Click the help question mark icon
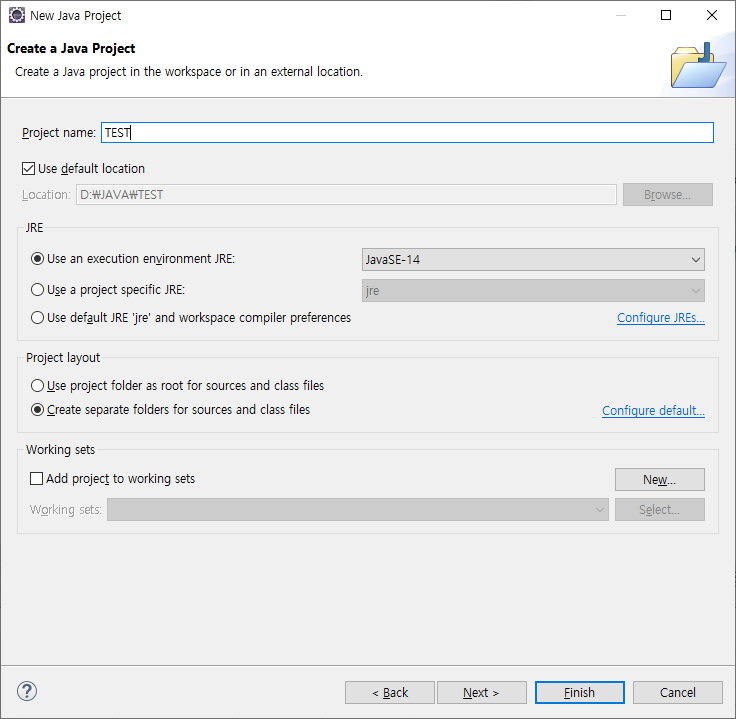The height and width of the screenshot is (719, 736). click(27, 691)
